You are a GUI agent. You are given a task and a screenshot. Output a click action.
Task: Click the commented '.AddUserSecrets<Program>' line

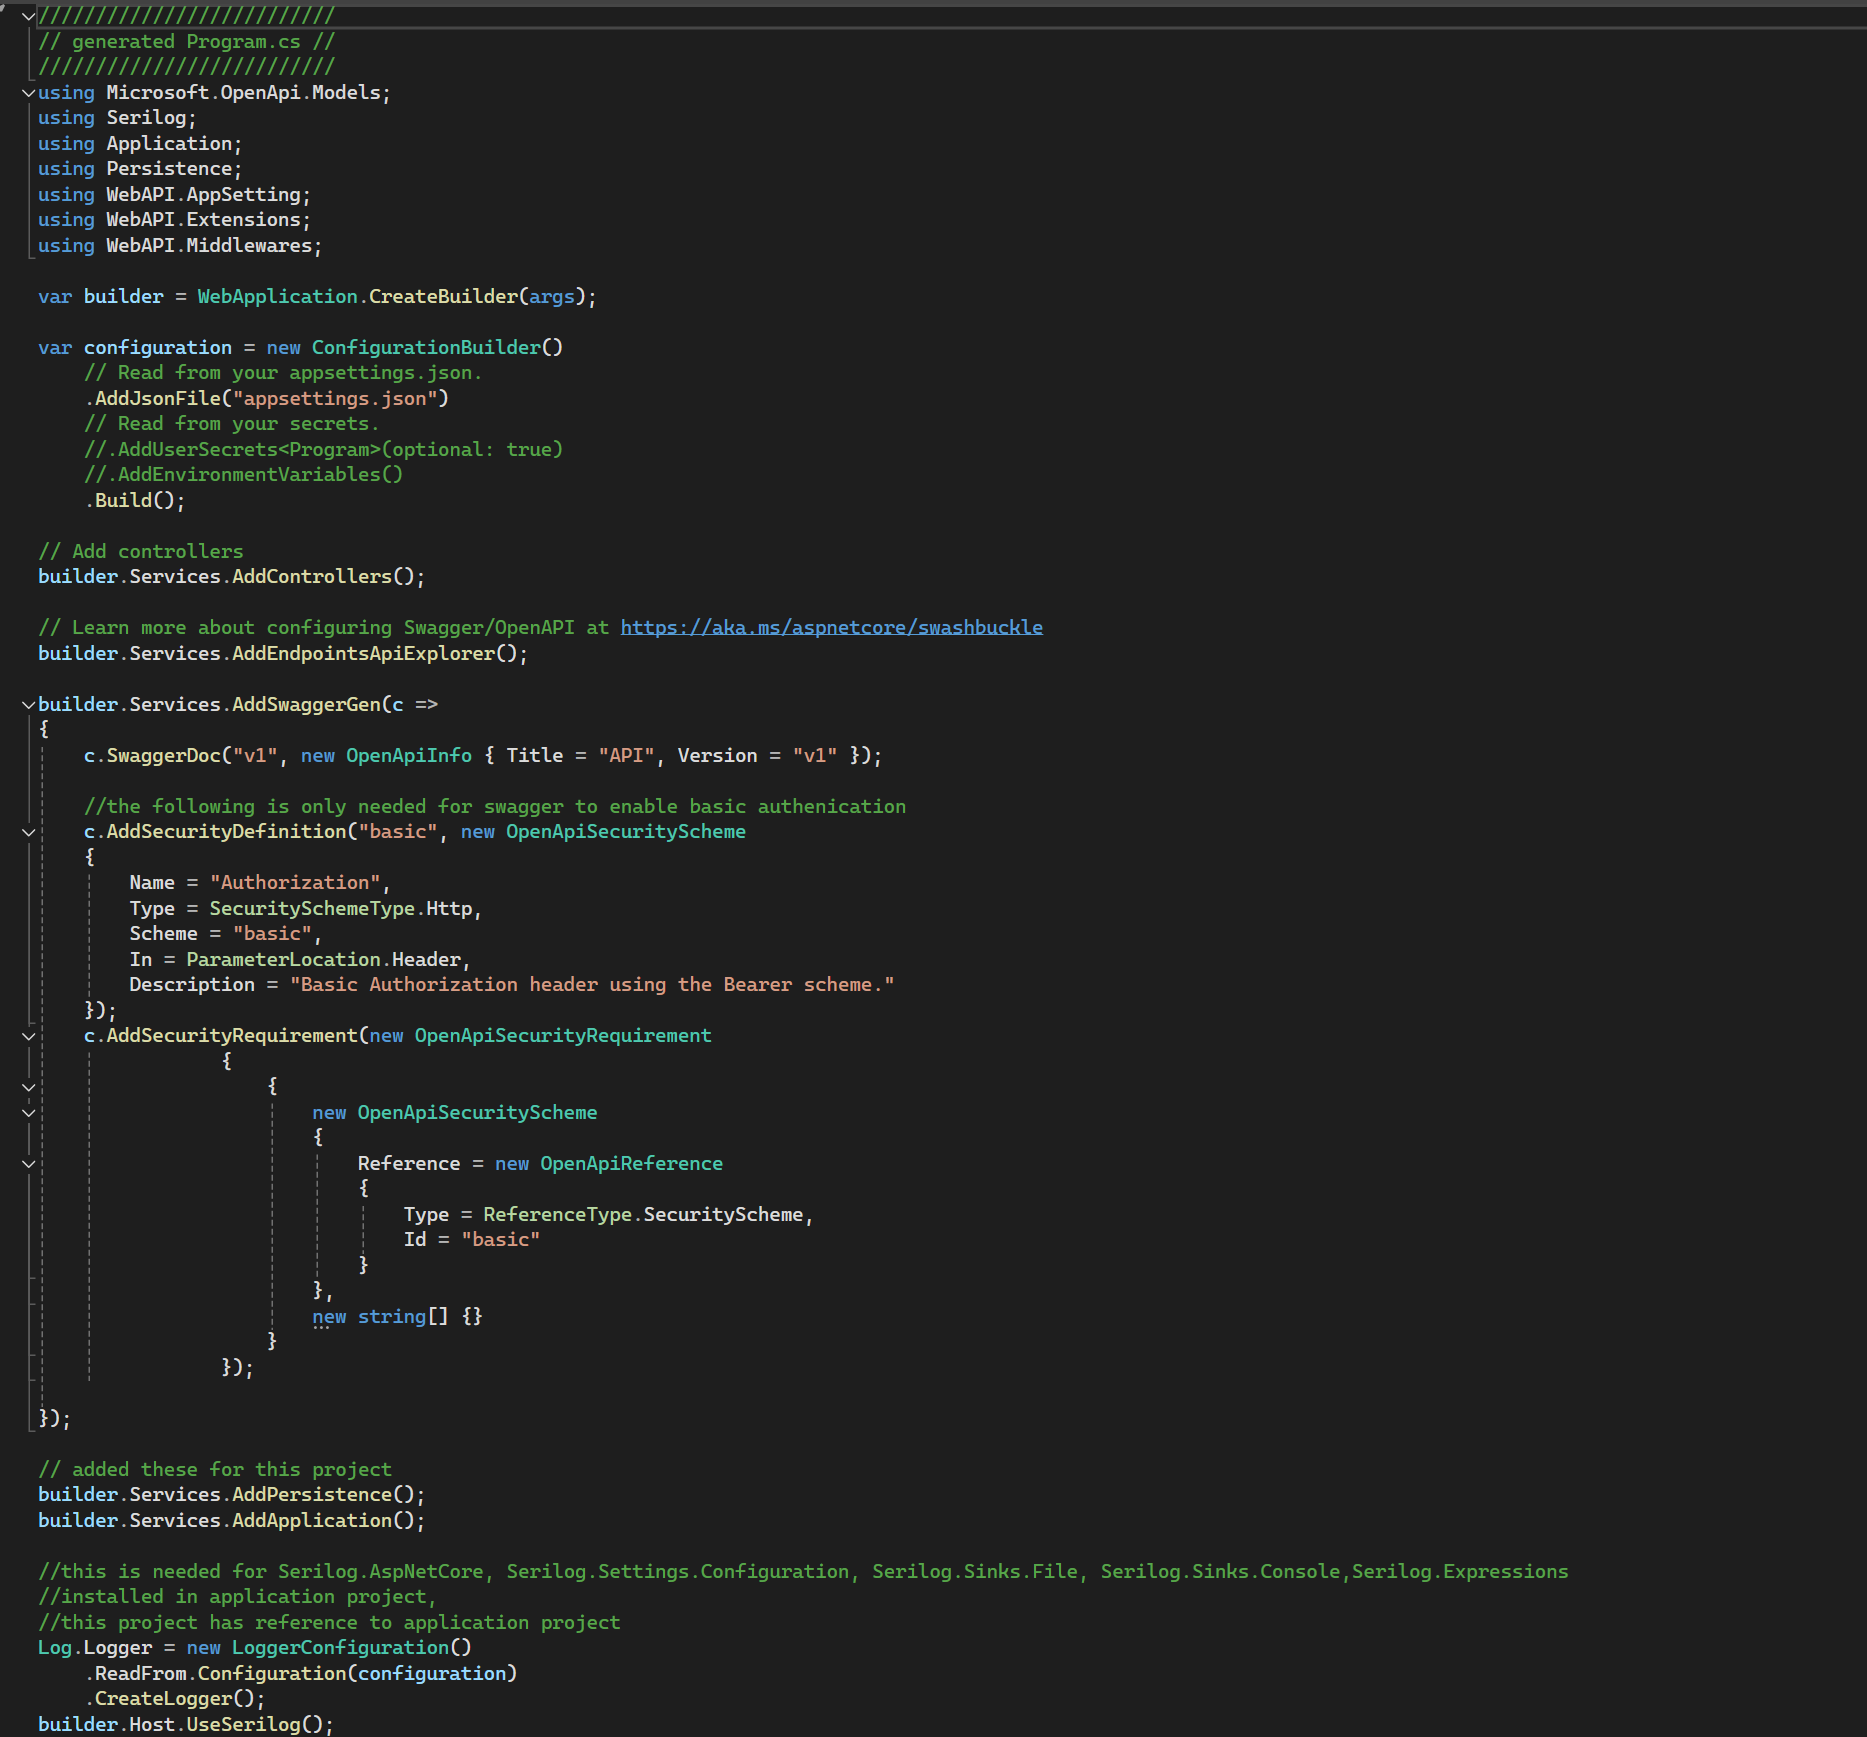pyautogui.click(x=324, y=449)
